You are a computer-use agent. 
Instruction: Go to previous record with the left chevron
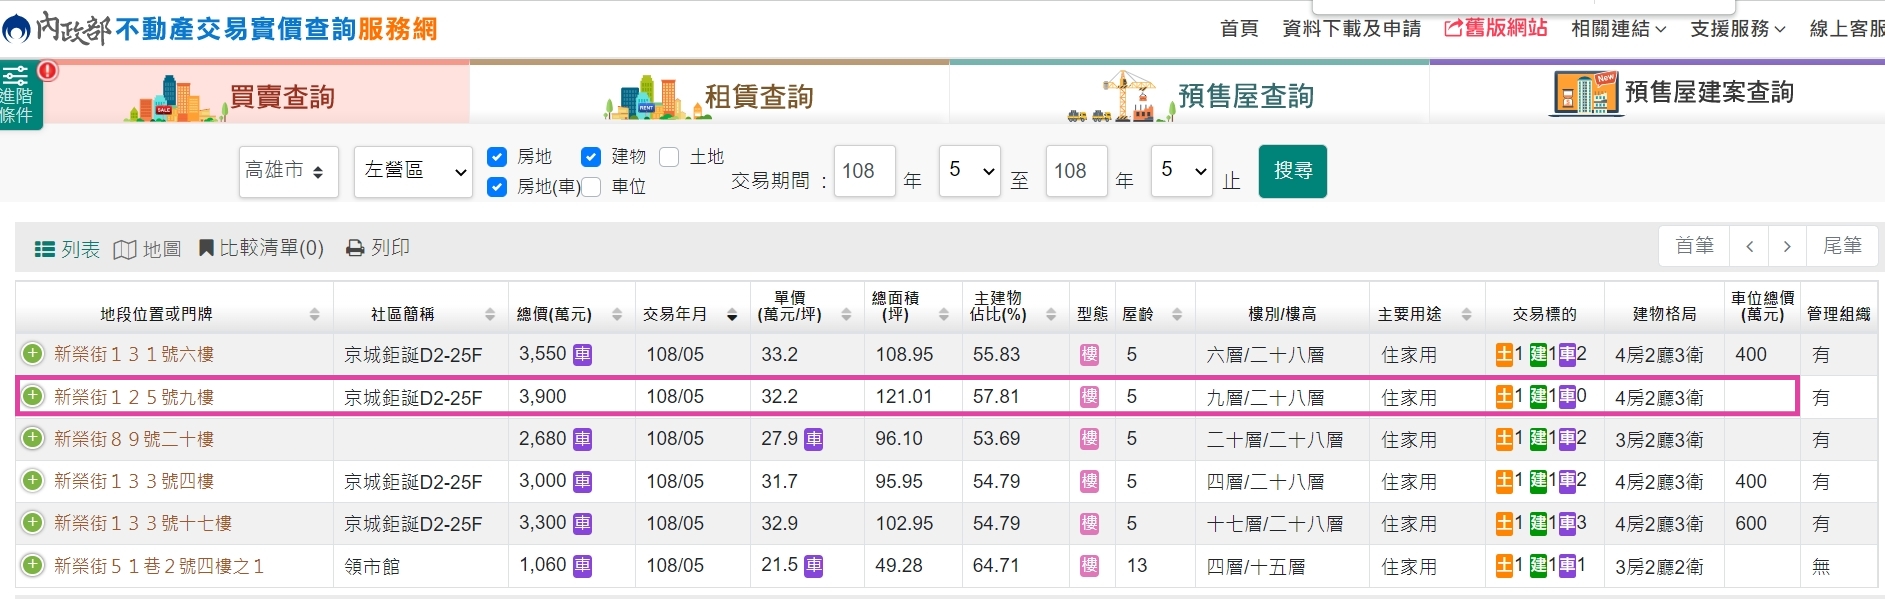[x=1749, y=246]
